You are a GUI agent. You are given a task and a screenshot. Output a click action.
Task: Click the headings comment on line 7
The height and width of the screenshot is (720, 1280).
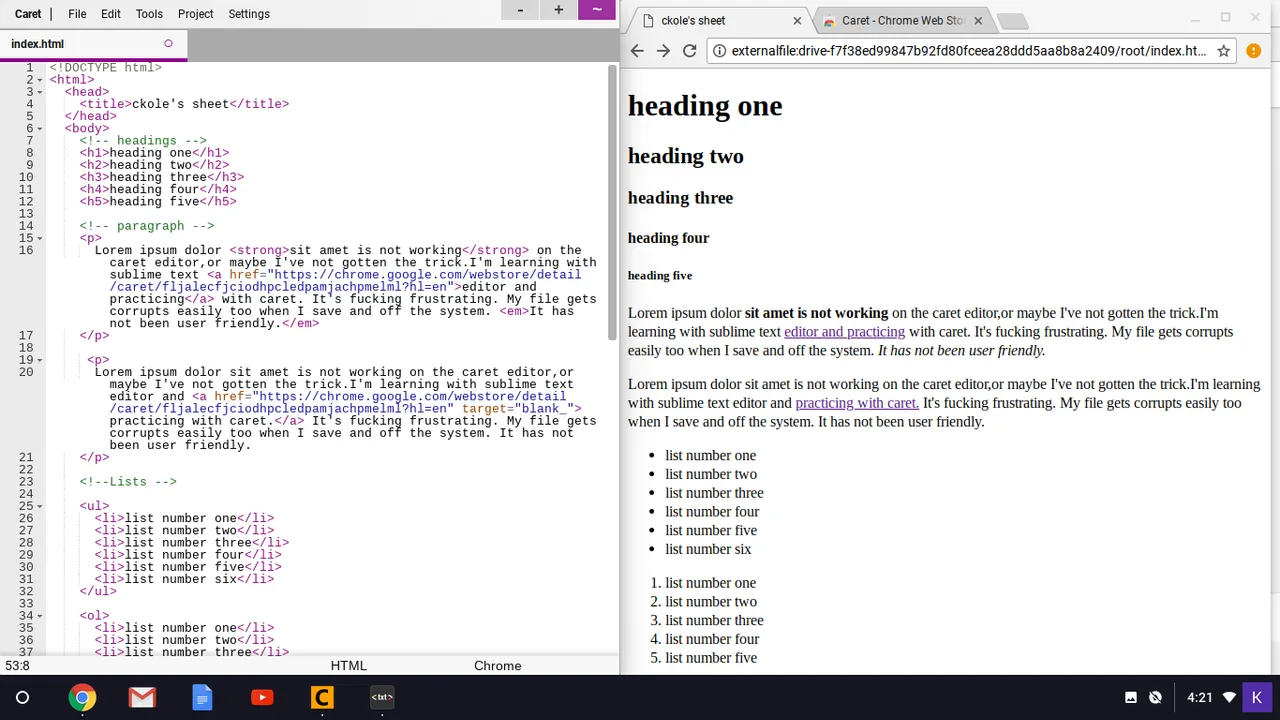pyautogui.click(x=143, y=141)
